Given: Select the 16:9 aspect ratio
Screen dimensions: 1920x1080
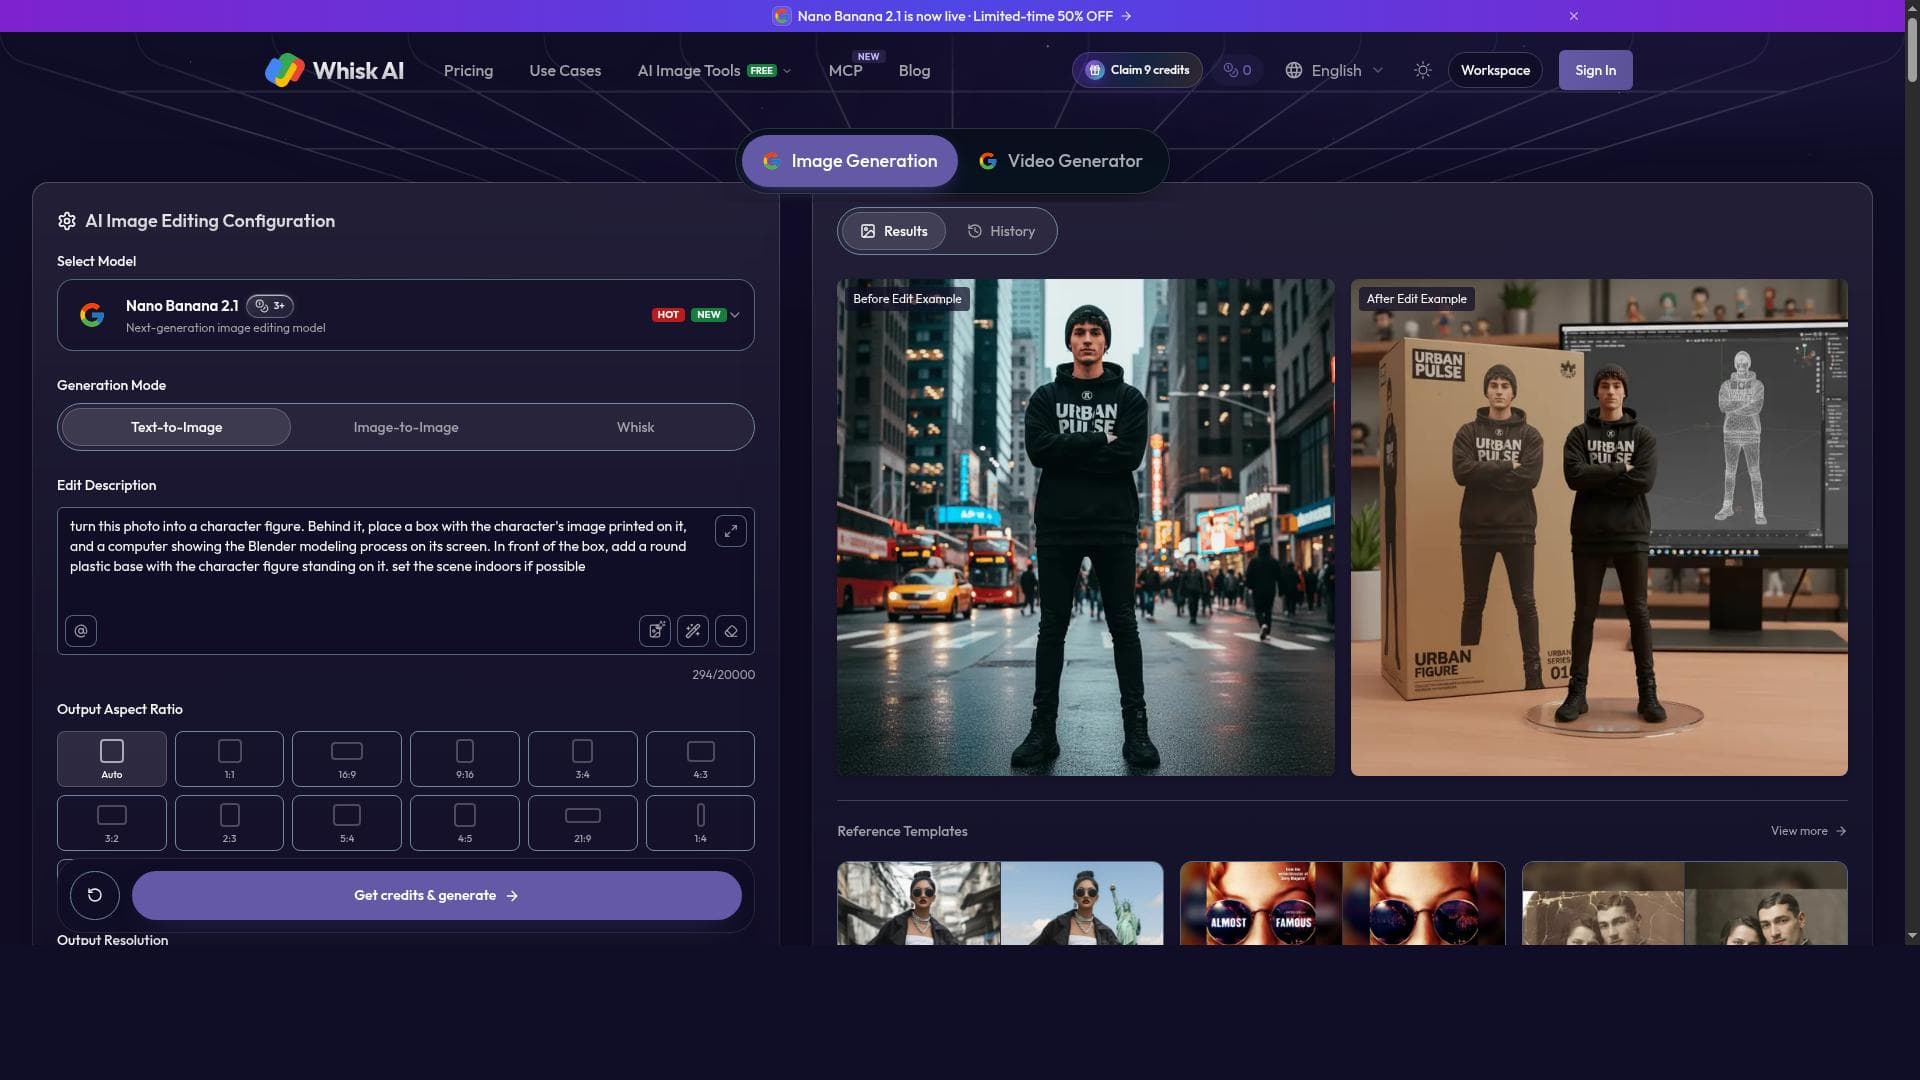Looking at the screenshot, I should (x=347, y=759).
